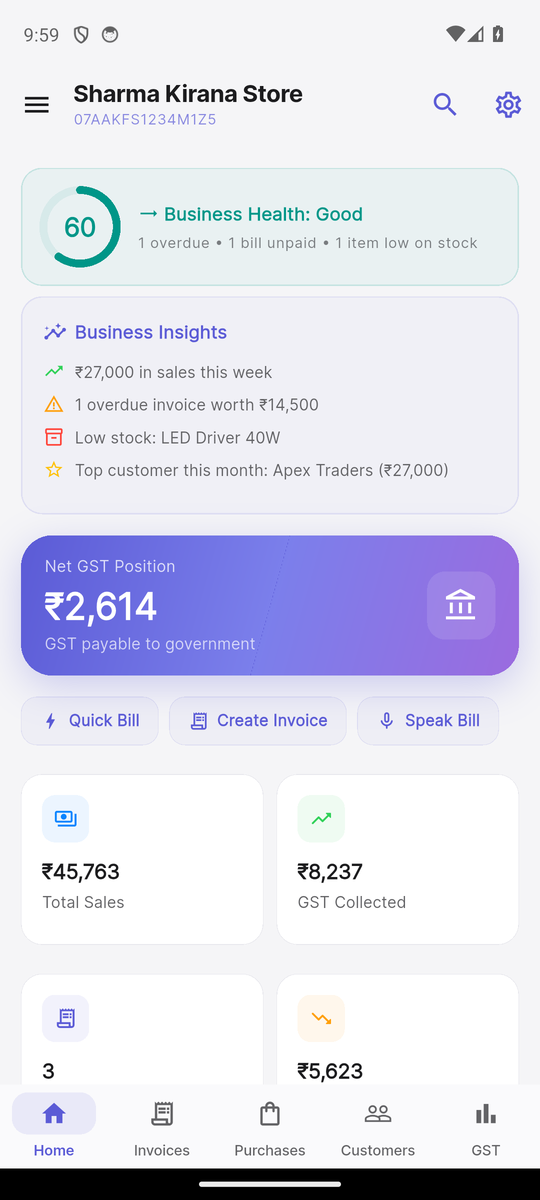The image size is (540, 1200).
Task: Tap the invoice count receipt icon
Action: (x=65, y=1019)
